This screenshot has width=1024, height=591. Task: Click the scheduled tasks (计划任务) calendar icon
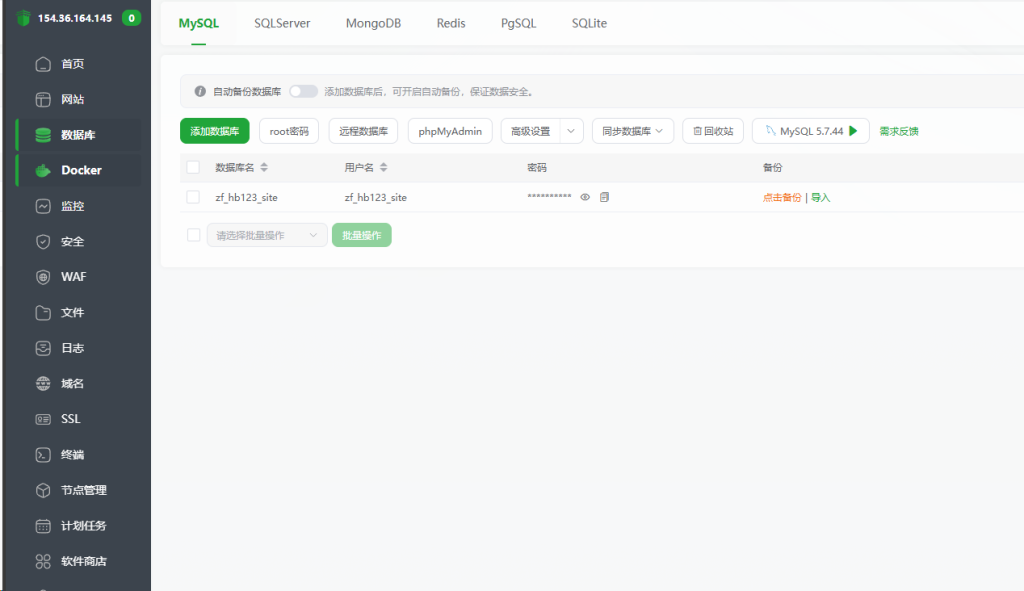point(43,526)
